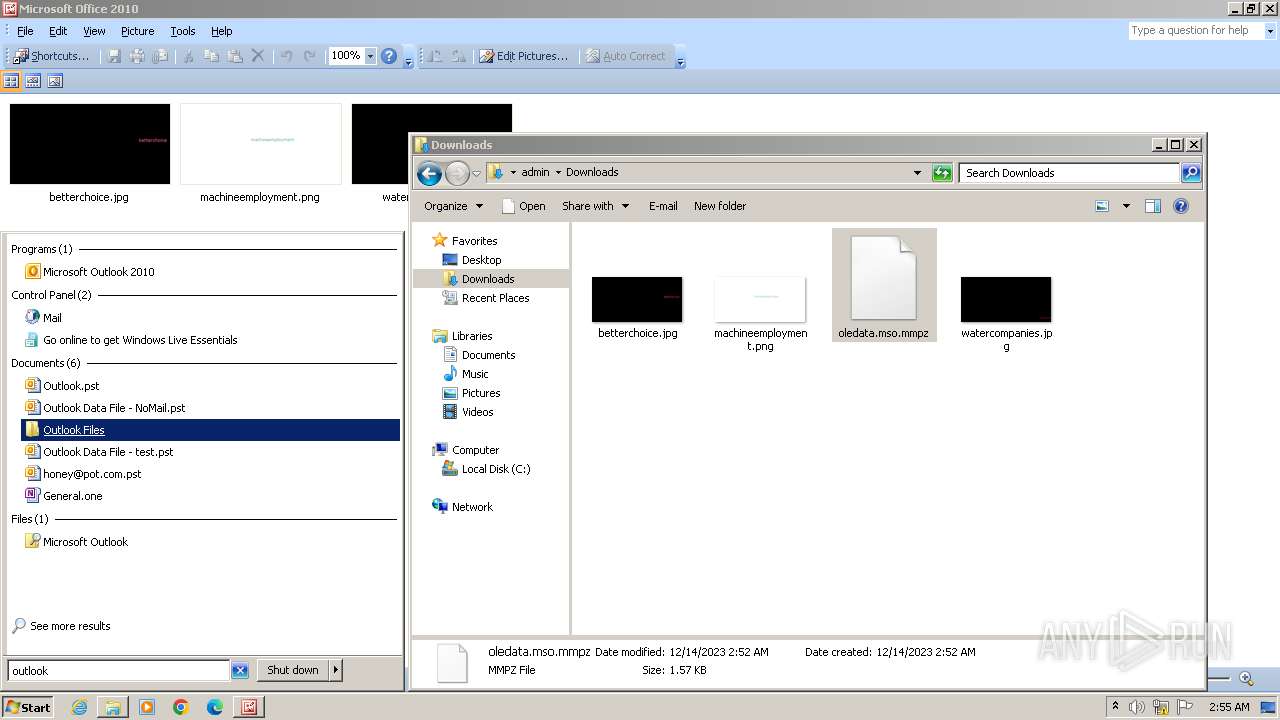Open the Picture menu

coord(137,31)
